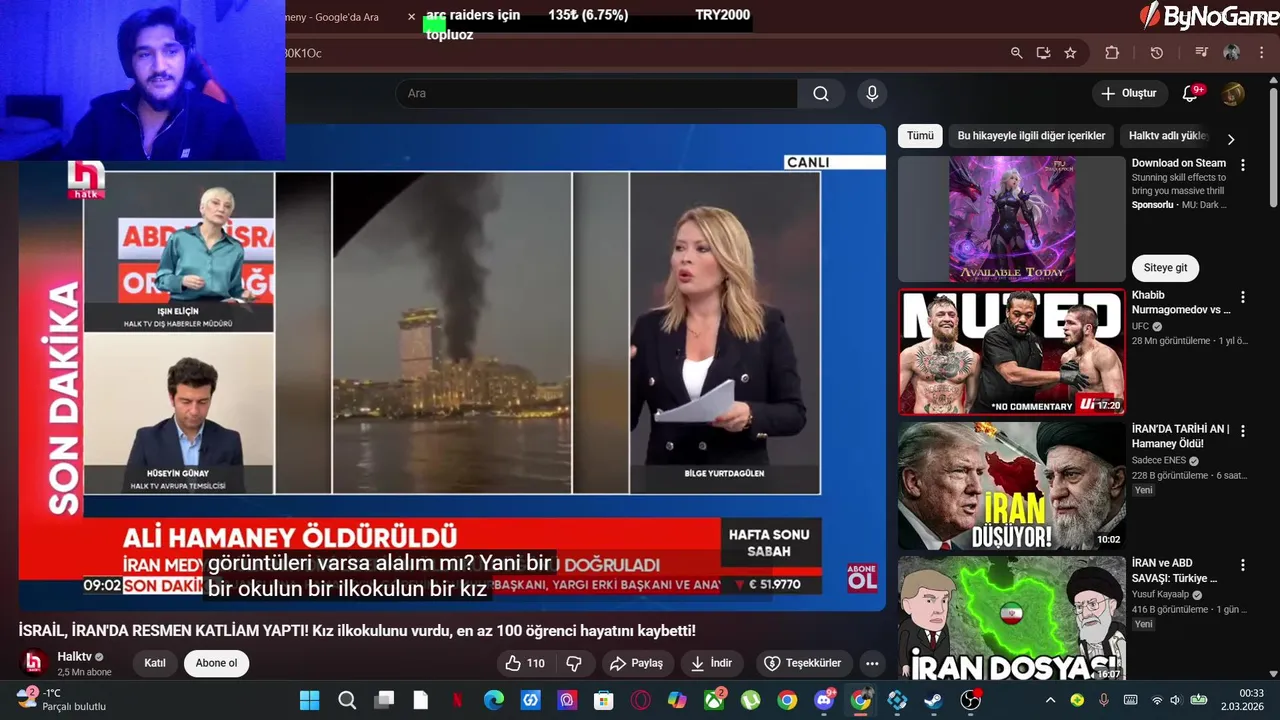This screenshot has width=1280, height=720.
Task: Open Microsoft Edge from the taskbar
Action: tap(494, 700)
